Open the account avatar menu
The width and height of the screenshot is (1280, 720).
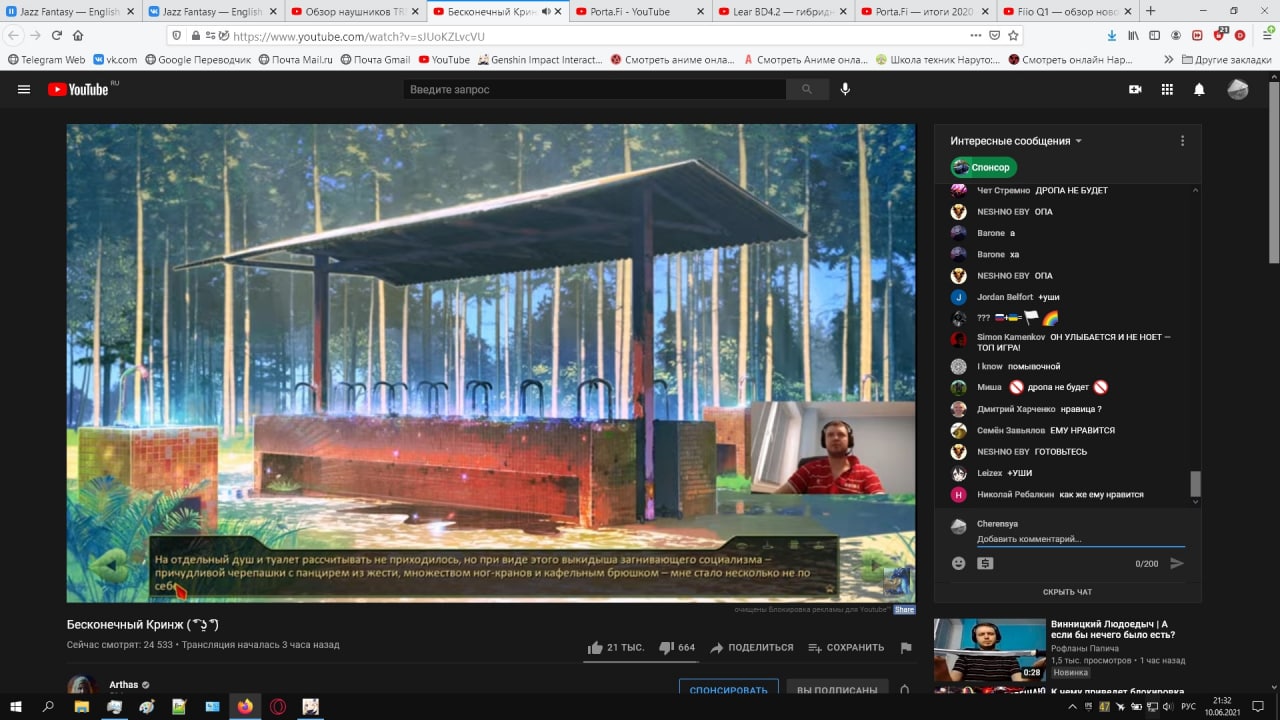pos(1238,89)
